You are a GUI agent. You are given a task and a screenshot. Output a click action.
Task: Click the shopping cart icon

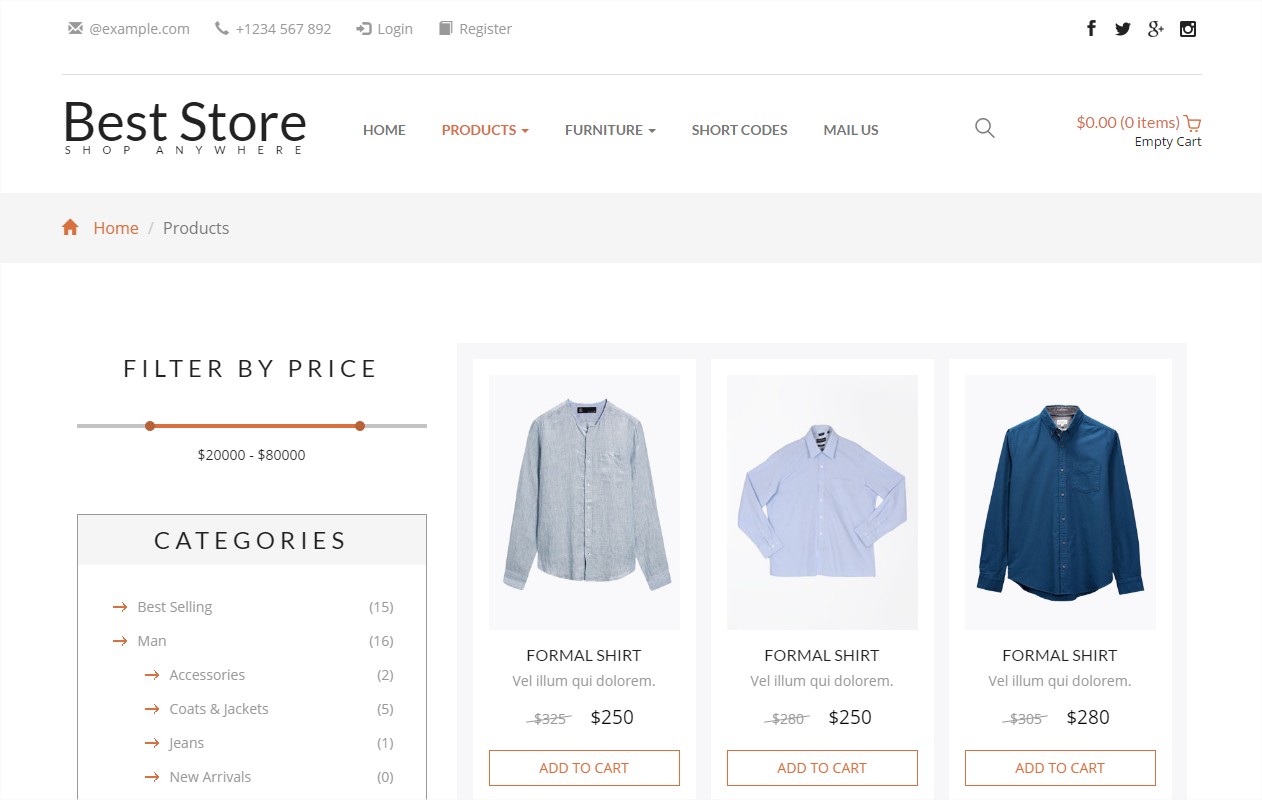[x=1192, y=123]
